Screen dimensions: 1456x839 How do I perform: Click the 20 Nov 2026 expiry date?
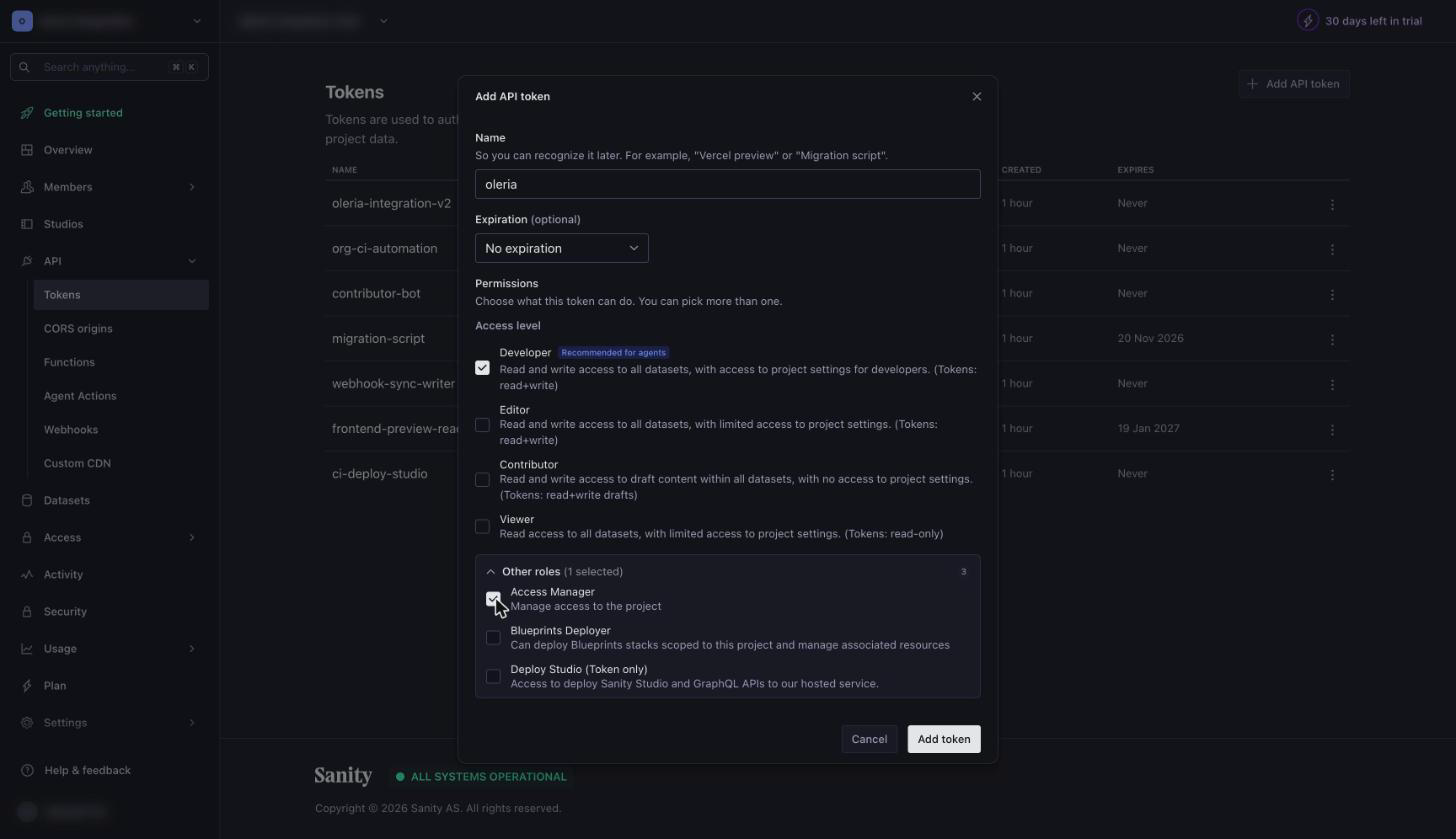click(1150, 339)
